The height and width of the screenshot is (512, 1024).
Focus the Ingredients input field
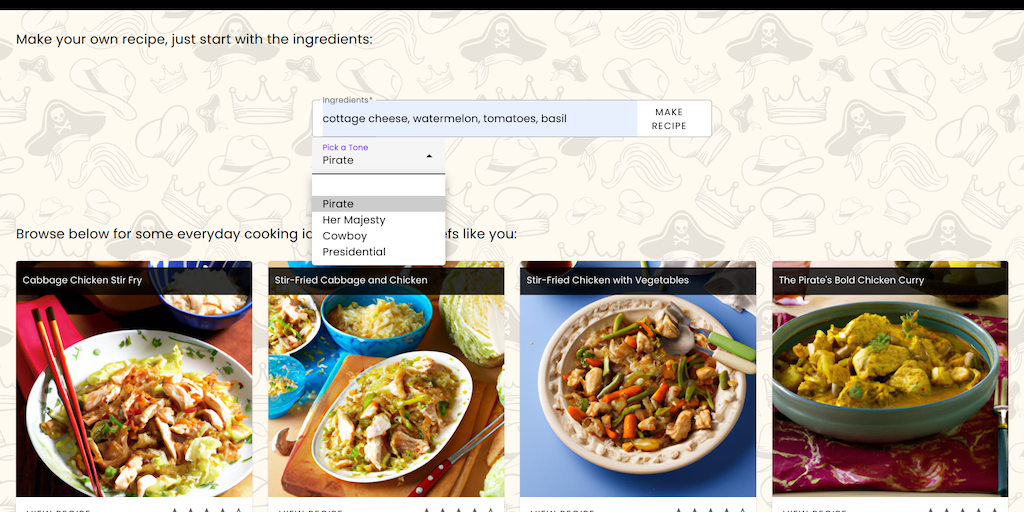click(475, 119)
